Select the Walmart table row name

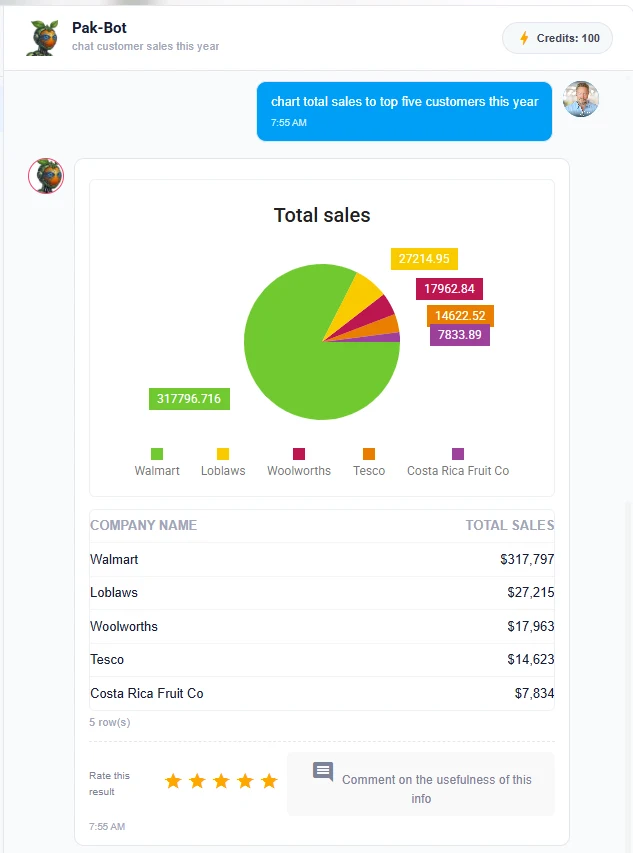114,559
